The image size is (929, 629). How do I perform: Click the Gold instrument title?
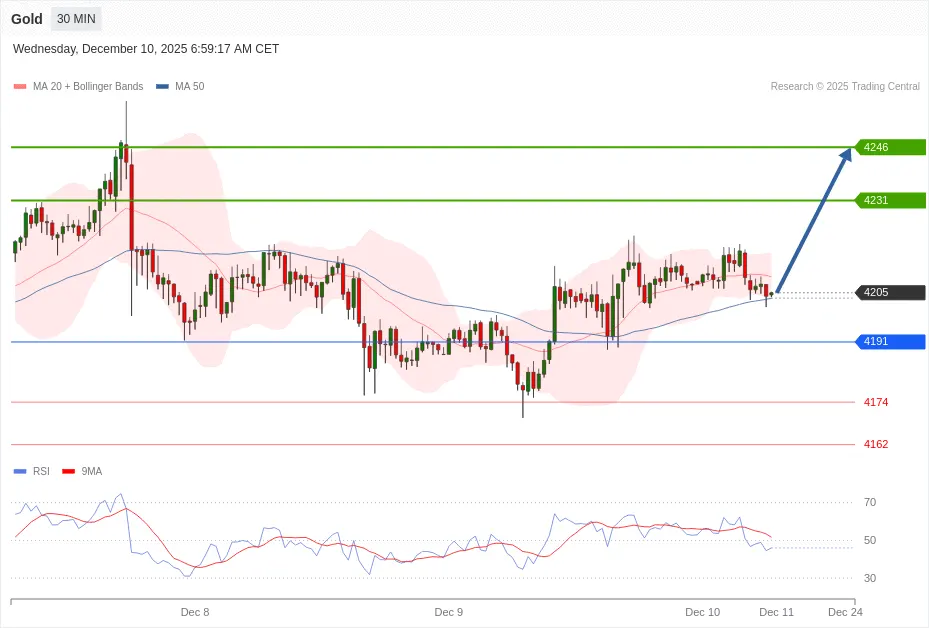[x=27, y=19]
